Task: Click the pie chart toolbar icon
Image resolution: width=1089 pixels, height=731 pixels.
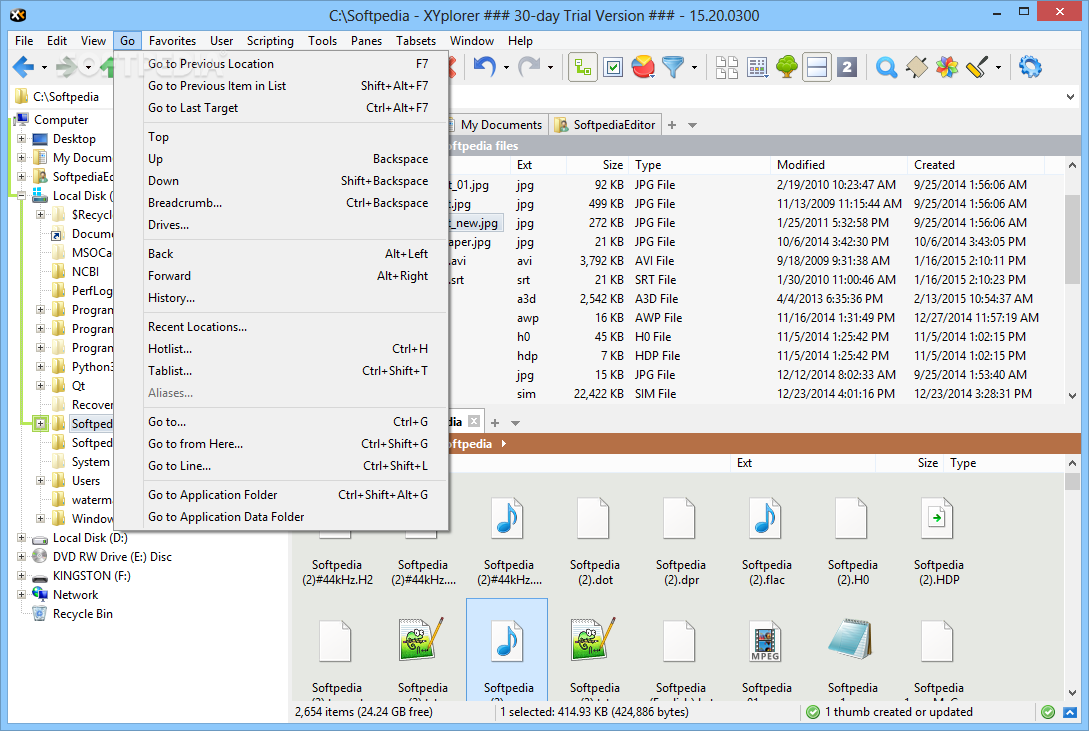Action: tap(643, 67)
